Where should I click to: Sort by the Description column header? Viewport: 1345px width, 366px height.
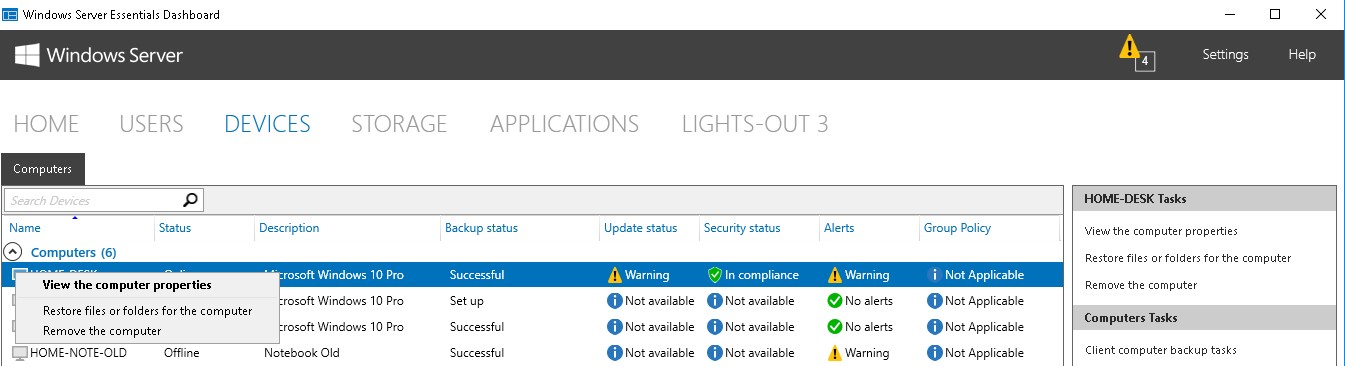[289, 228]
